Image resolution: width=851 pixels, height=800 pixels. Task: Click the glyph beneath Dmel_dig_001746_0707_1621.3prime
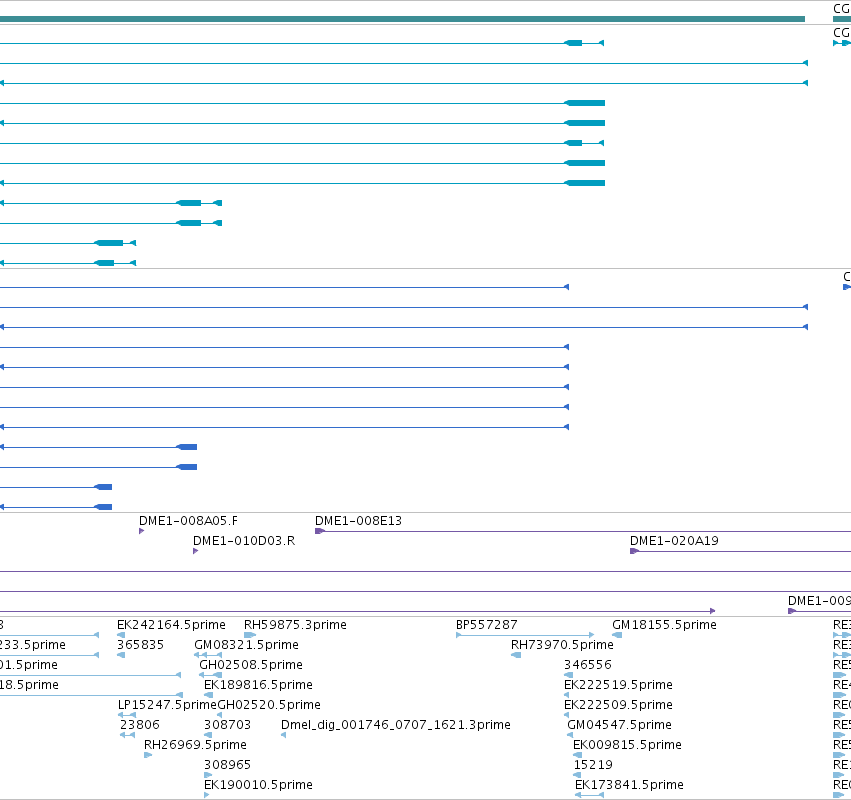tap(283, 735)
